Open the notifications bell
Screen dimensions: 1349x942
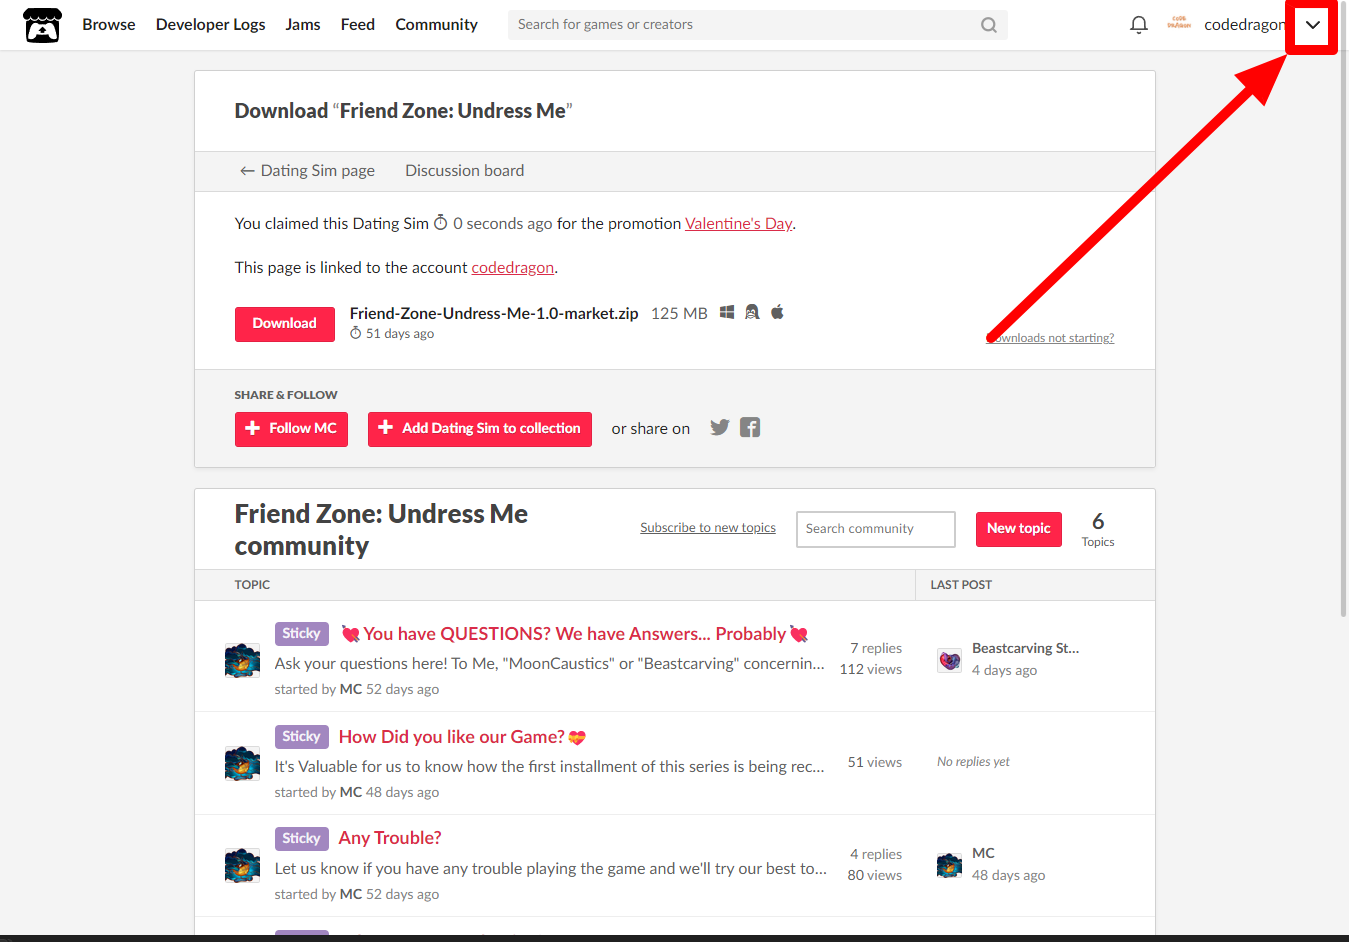pyautogui.click(x=1138, y=25)
